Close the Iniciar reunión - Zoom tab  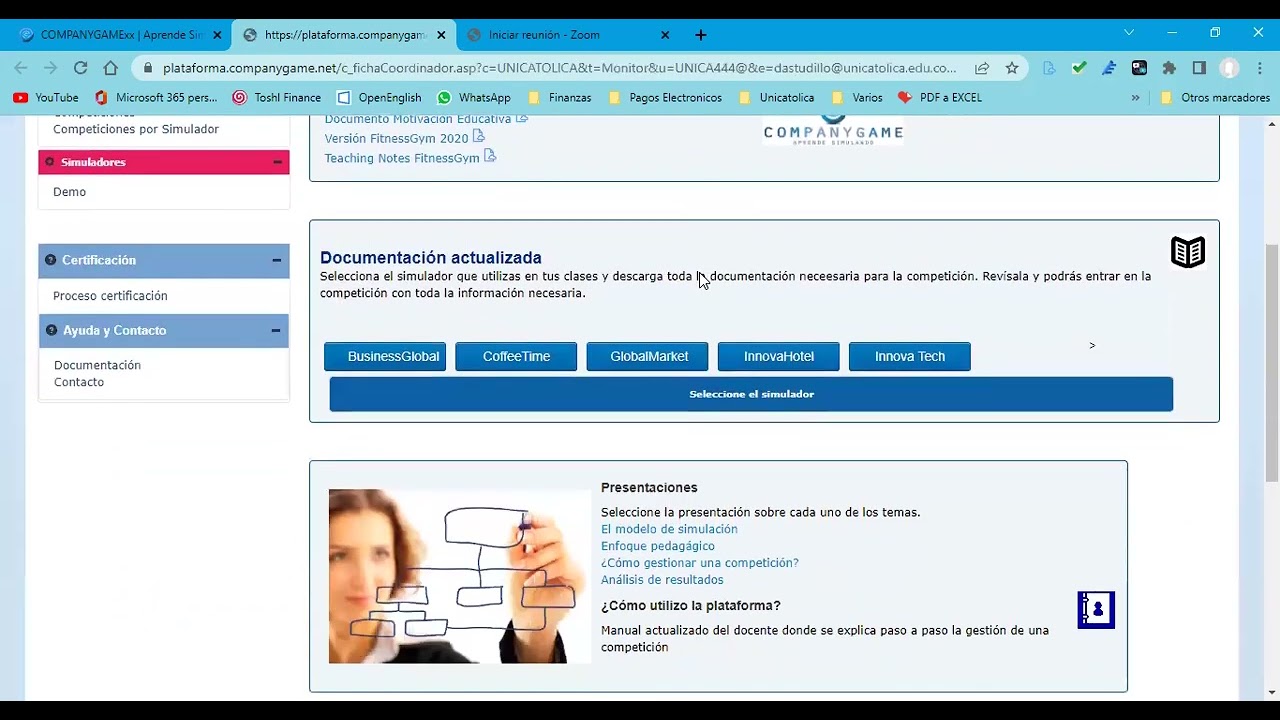(x=665, y=35)
